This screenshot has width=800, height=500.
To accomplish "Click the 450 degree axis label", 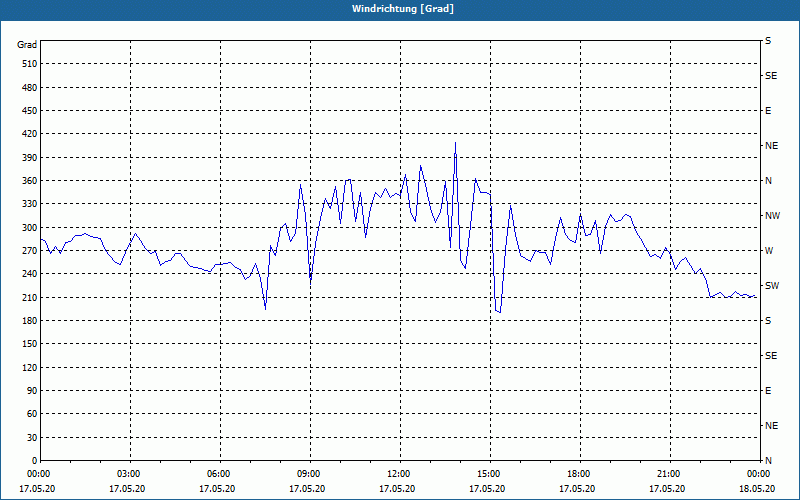I will pyautogui.click(x=30, y=111).
